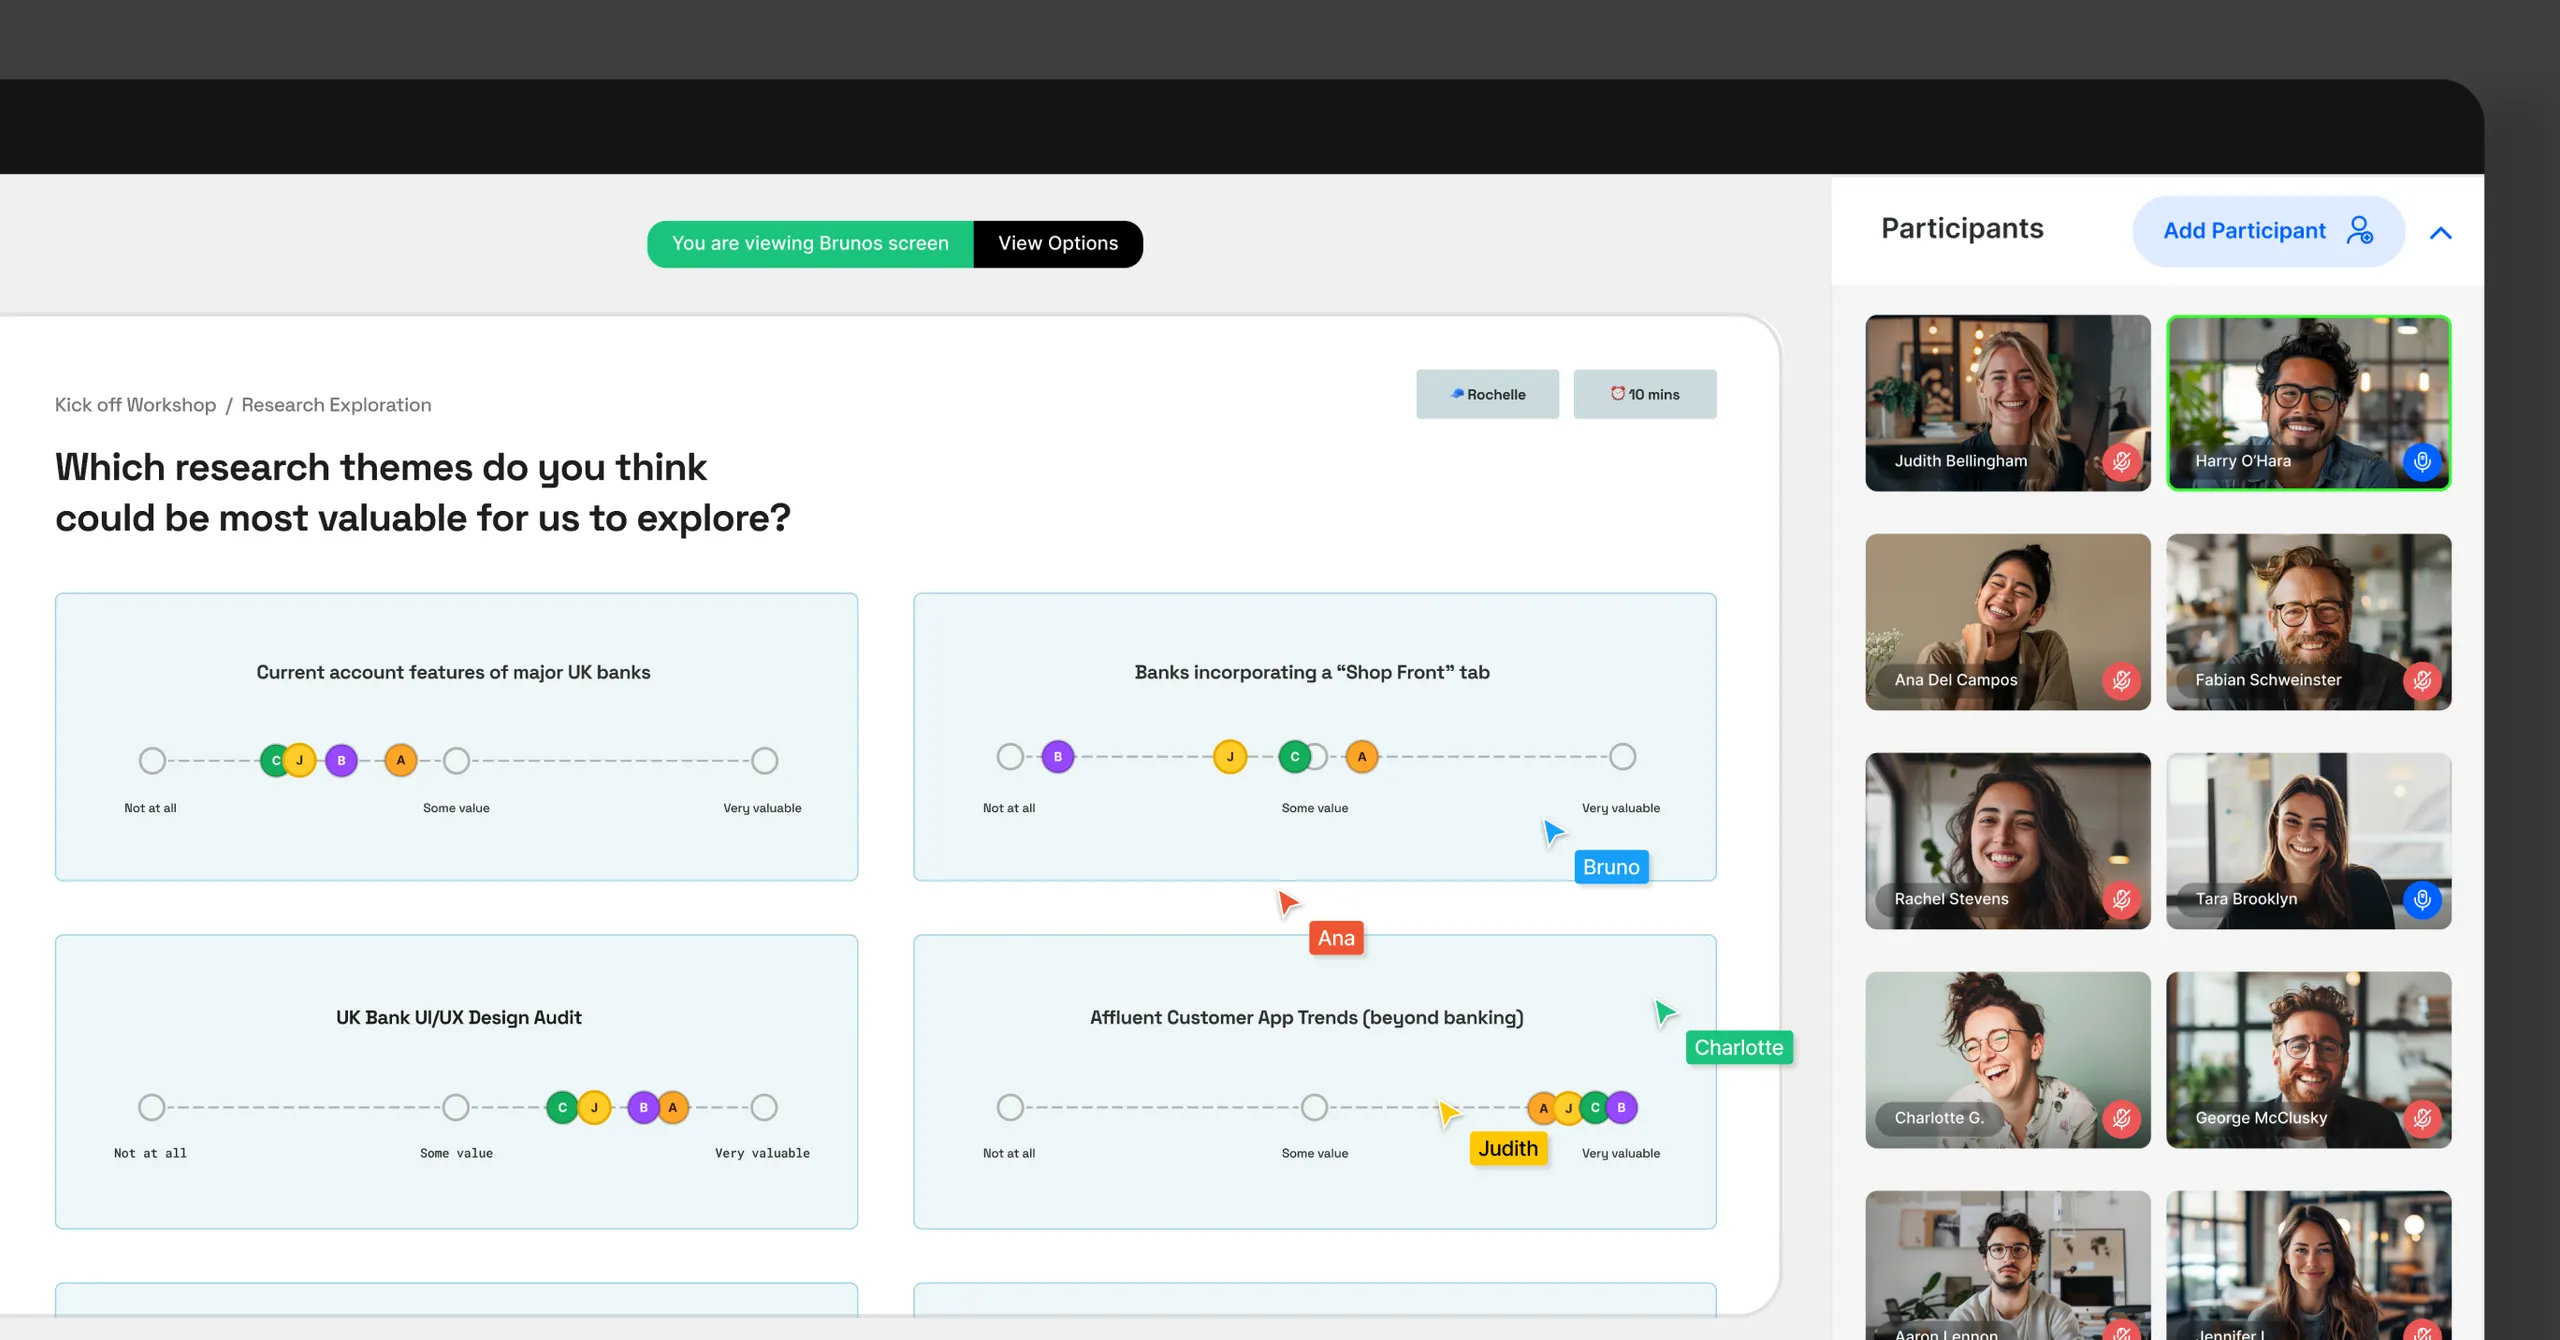The height and width of the screenshot is (1340, 2560).
Task: Unmute Judith Bellingham's microphone icon
Action: coord(2121,462)
